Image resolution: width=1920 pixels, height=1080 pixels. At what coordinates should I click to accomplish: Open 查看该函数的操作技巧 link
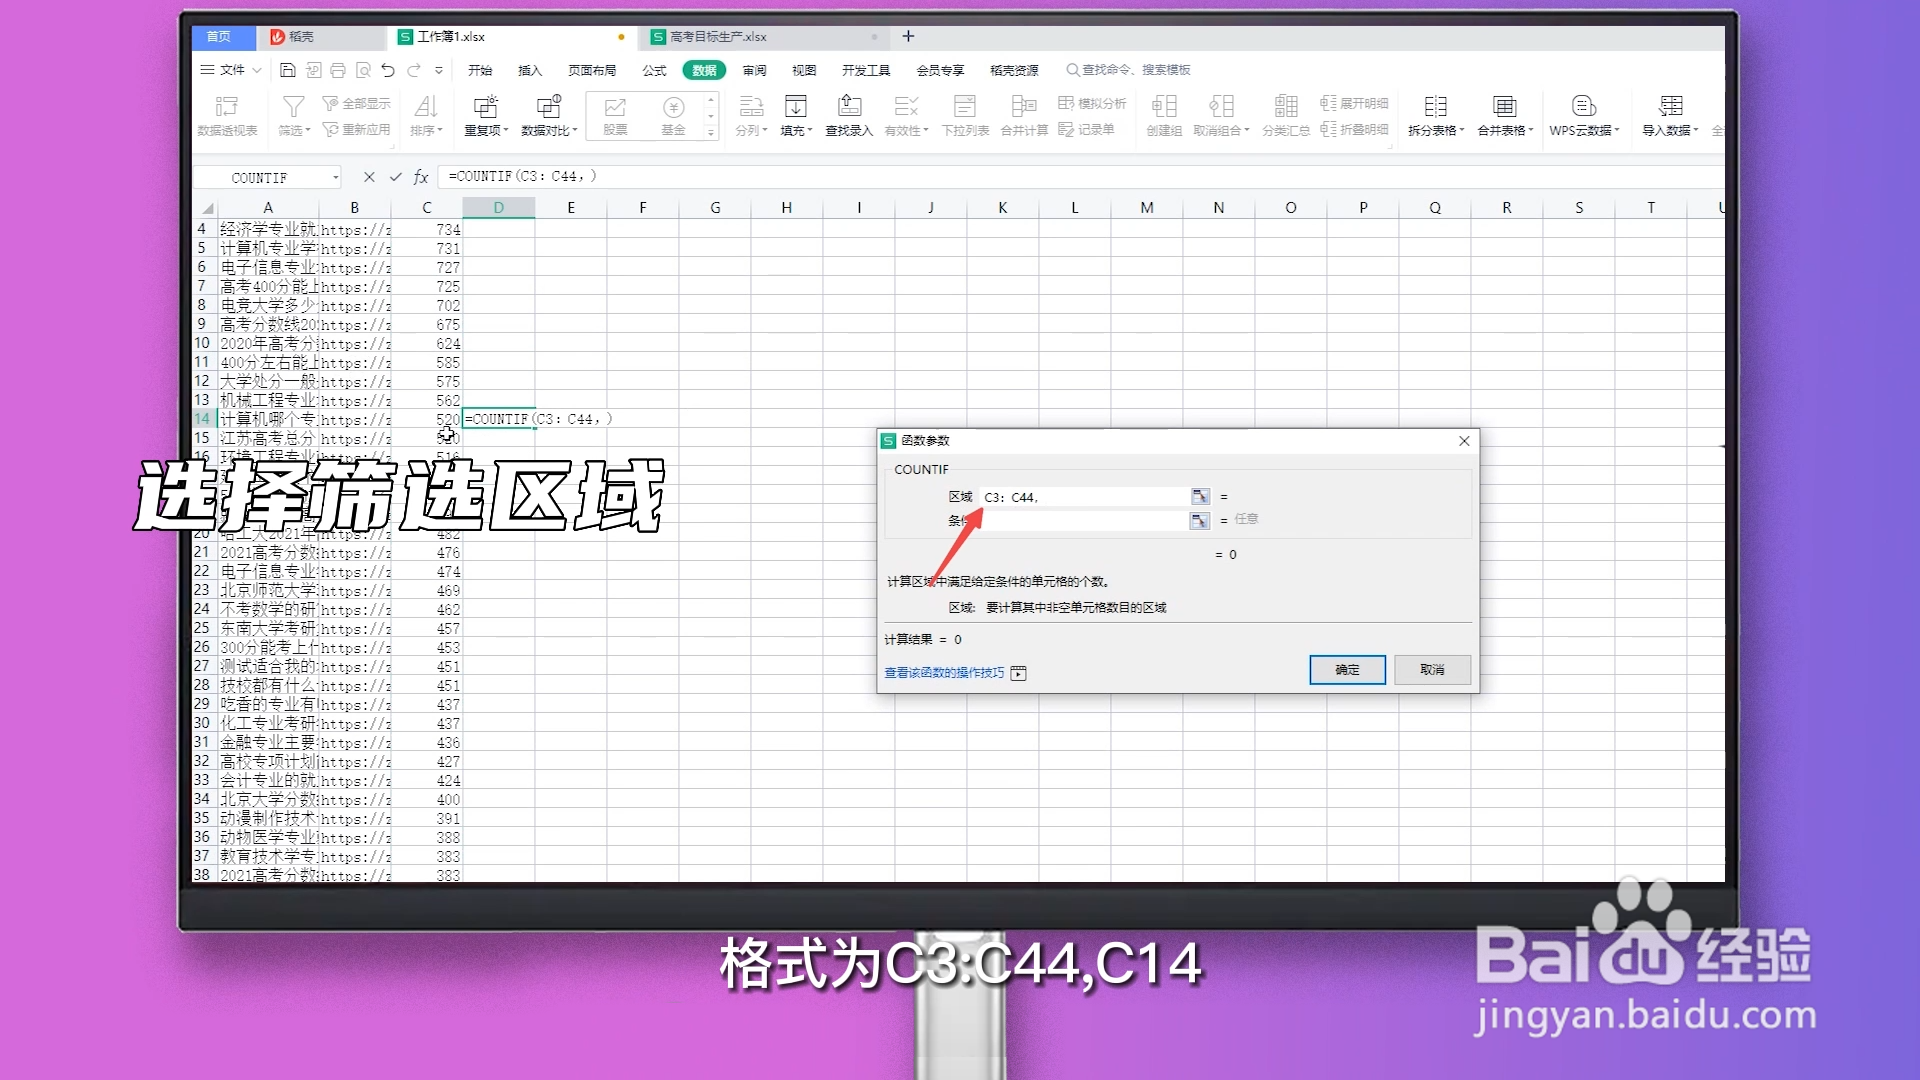click(944, 673)
